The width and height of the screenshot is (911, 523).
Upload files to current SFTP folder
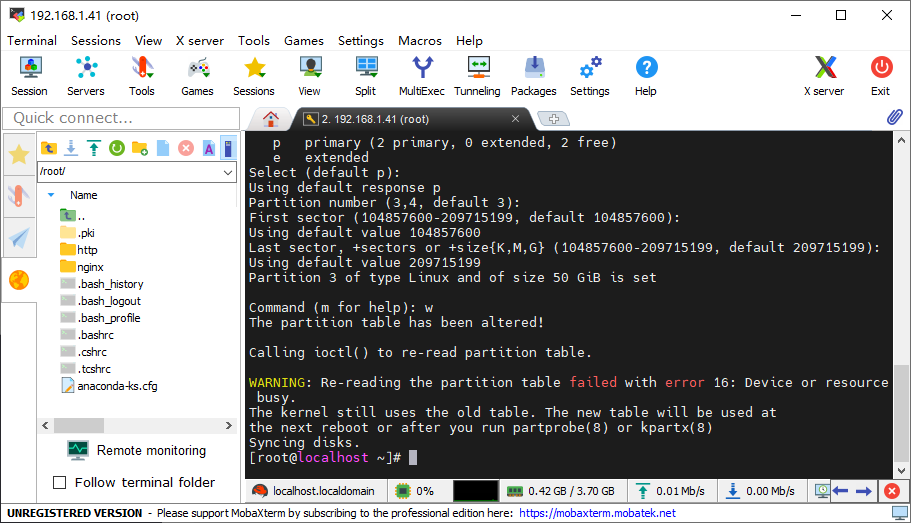pos(94,148)
